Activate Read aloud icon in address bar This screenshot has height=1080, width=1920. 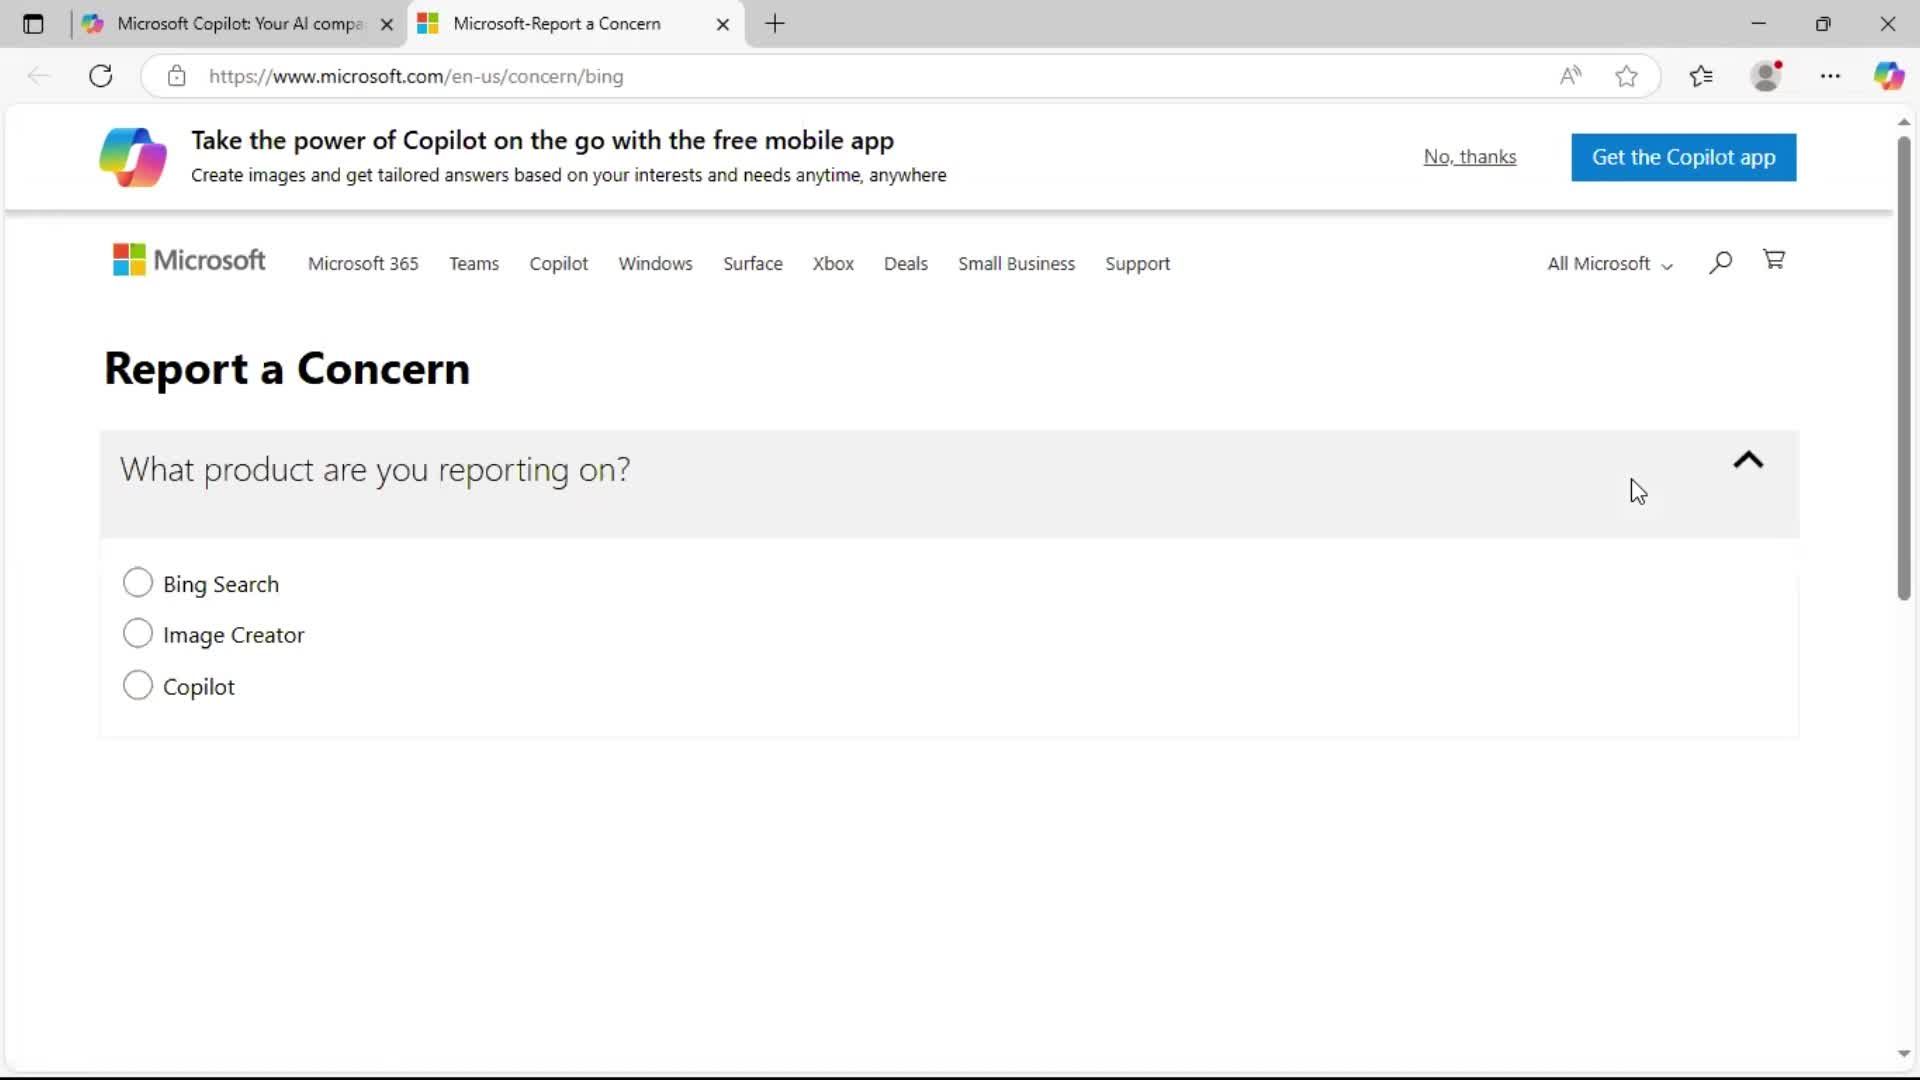[1571, 76]
